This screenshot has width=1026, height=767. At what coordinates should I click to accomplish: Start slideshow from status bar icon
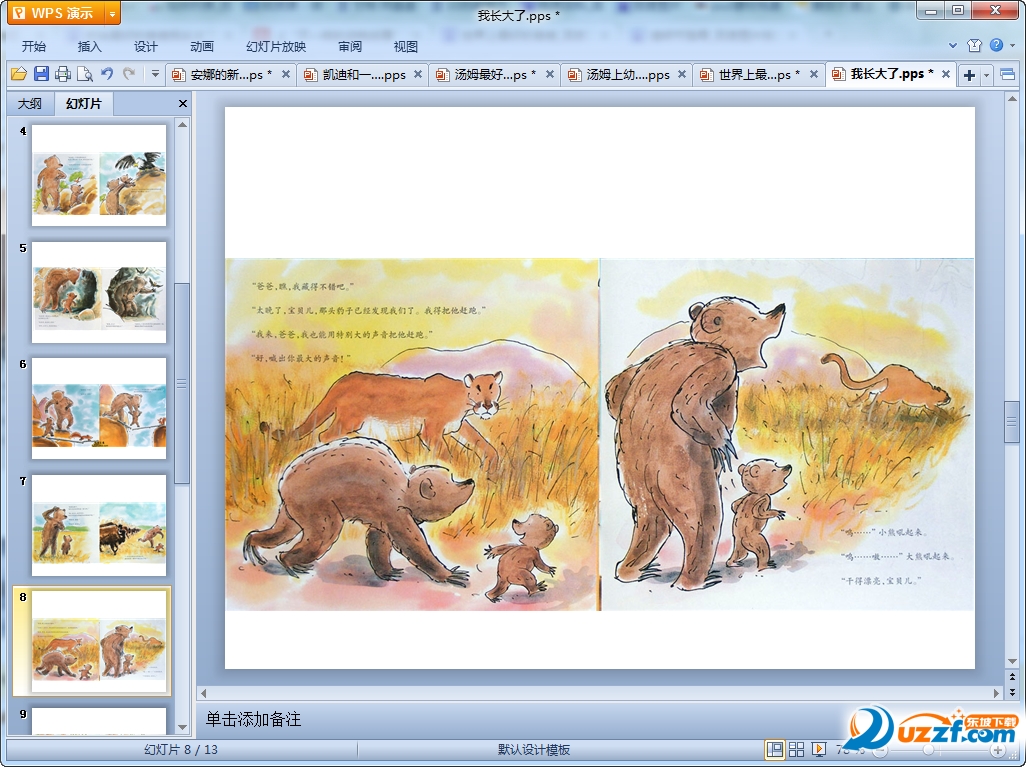(818, 750)
